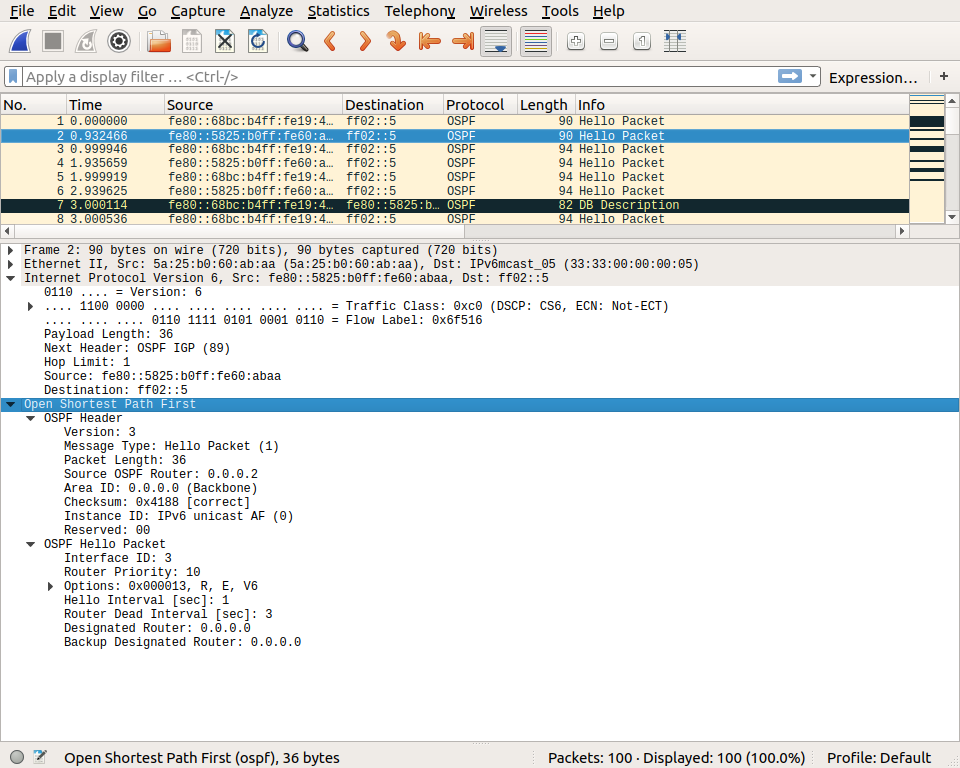Apply display filter arrow button
This screenshot has height=768, width=960.
coord(790,76)
